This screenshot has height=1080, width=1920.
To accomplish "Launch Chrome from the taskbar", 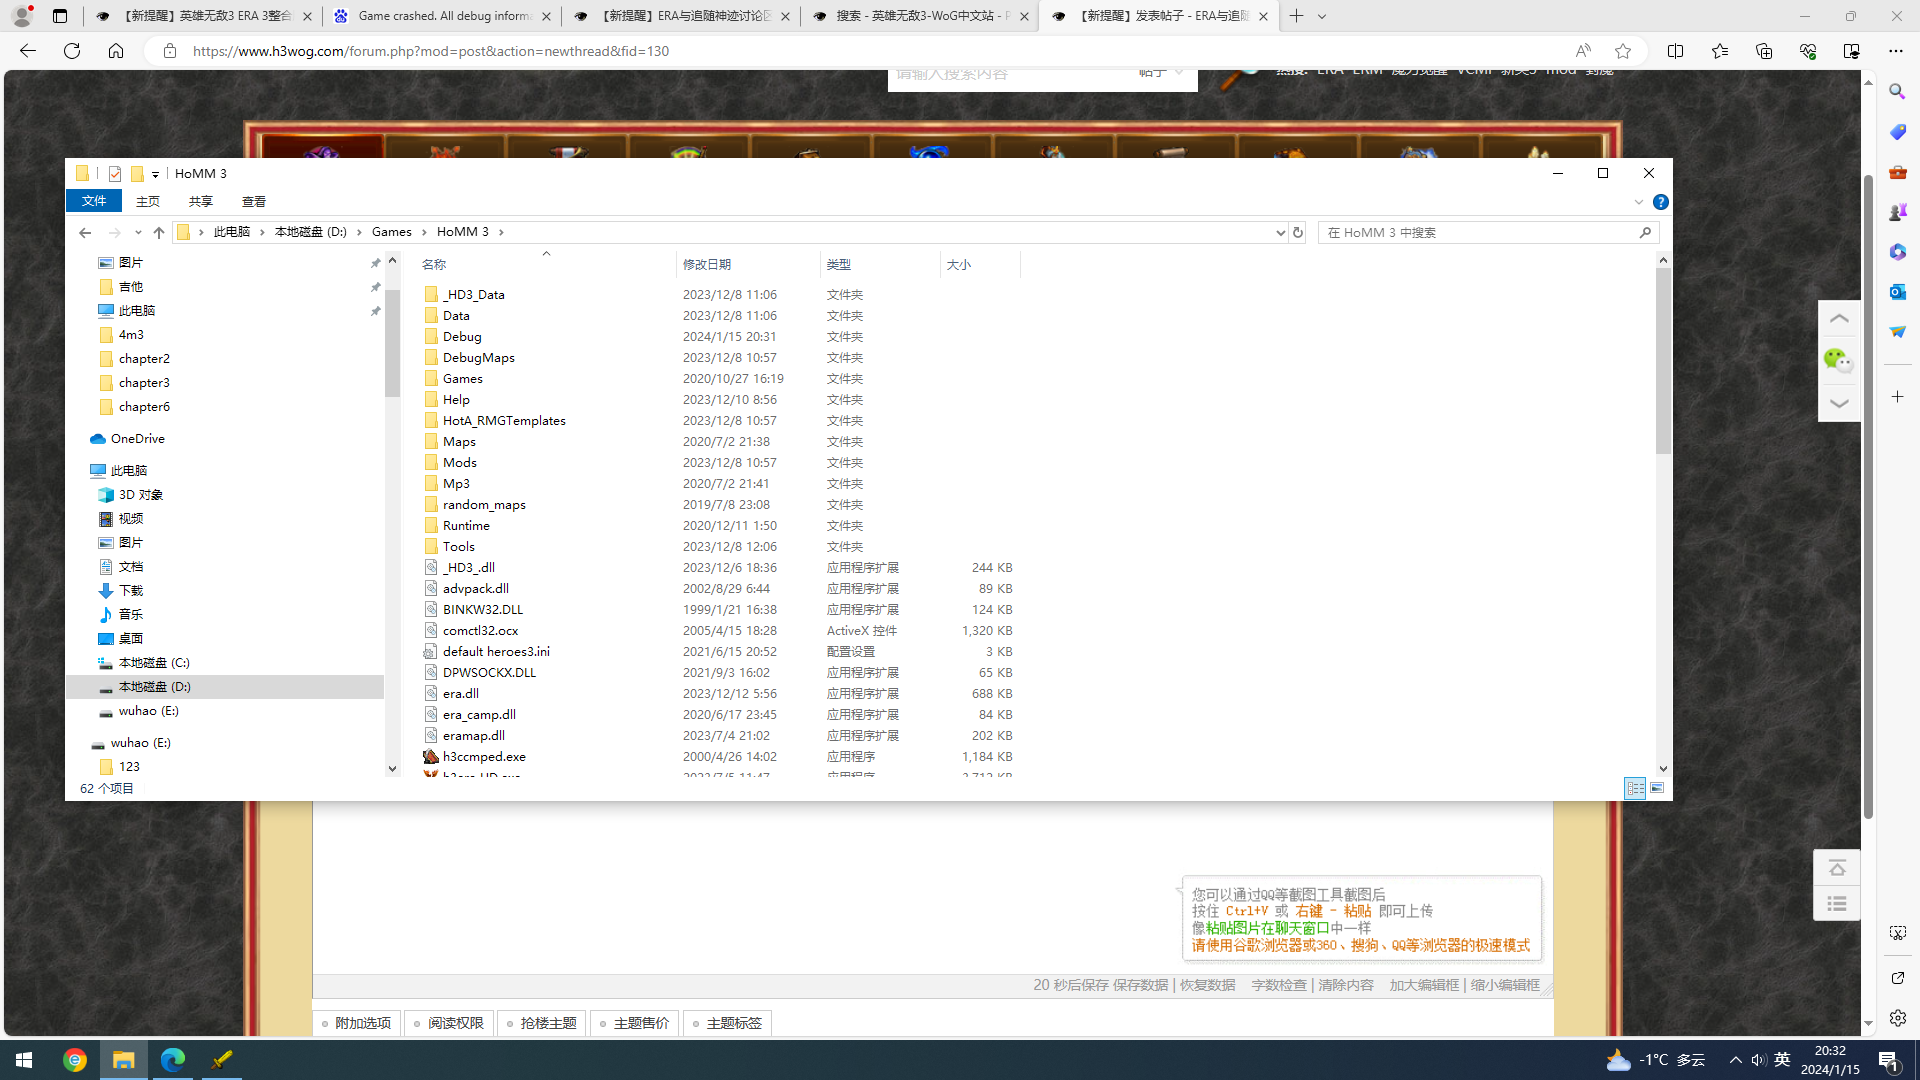I will pyautogui.click(x=75, y=1060).
